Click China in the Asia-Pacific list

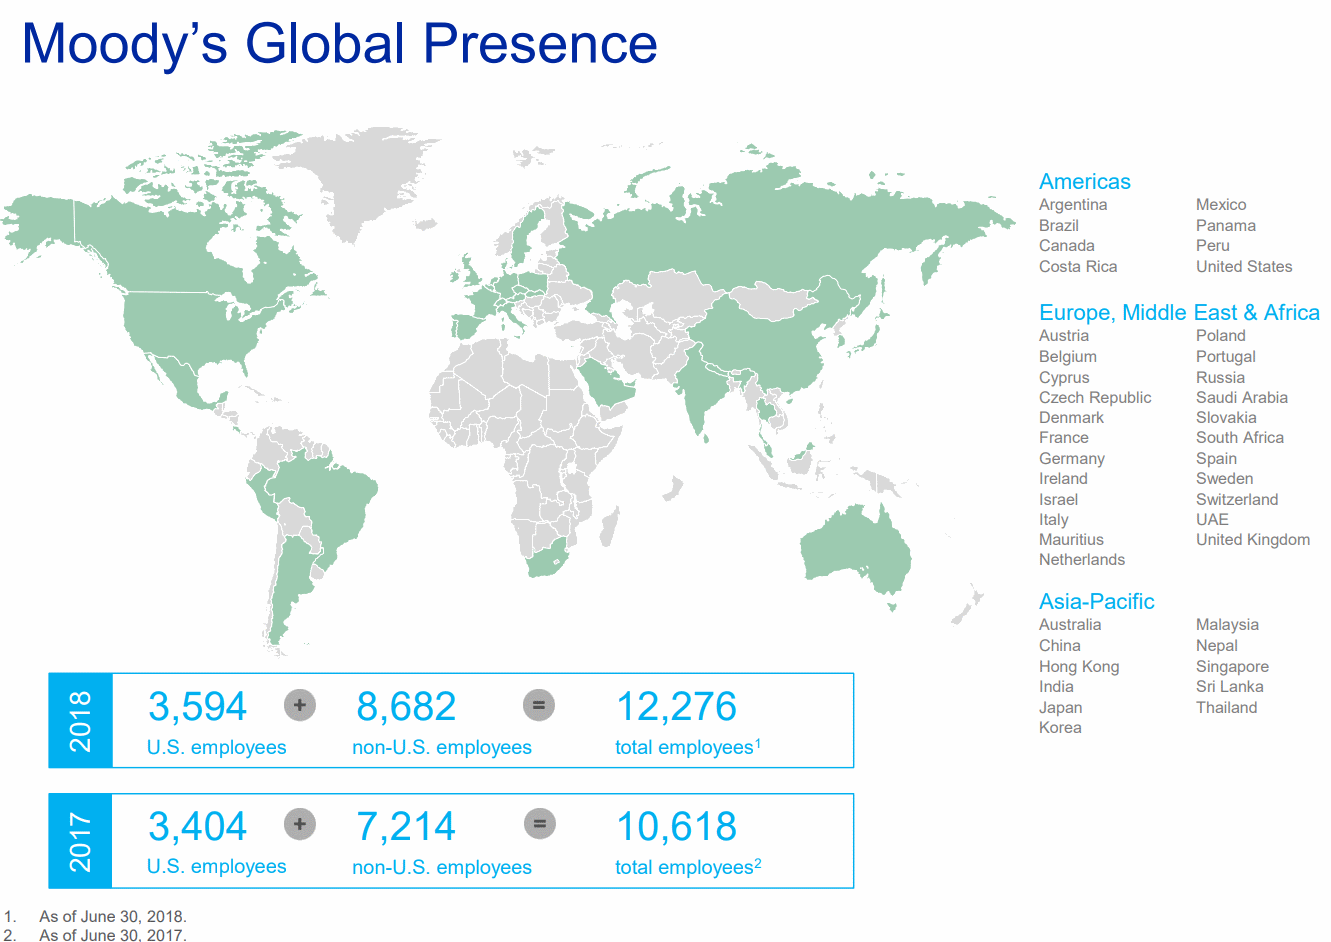tap(1059, 646)
